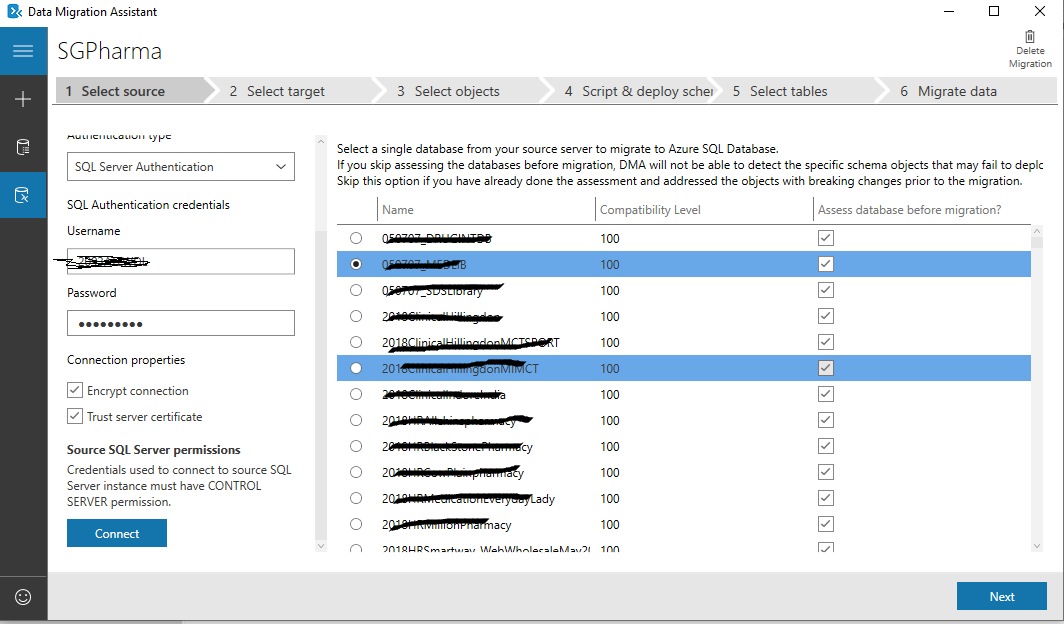1064x624 pixels.
Task: Click Assess database before migration column header
Action: tap(909, 210)
